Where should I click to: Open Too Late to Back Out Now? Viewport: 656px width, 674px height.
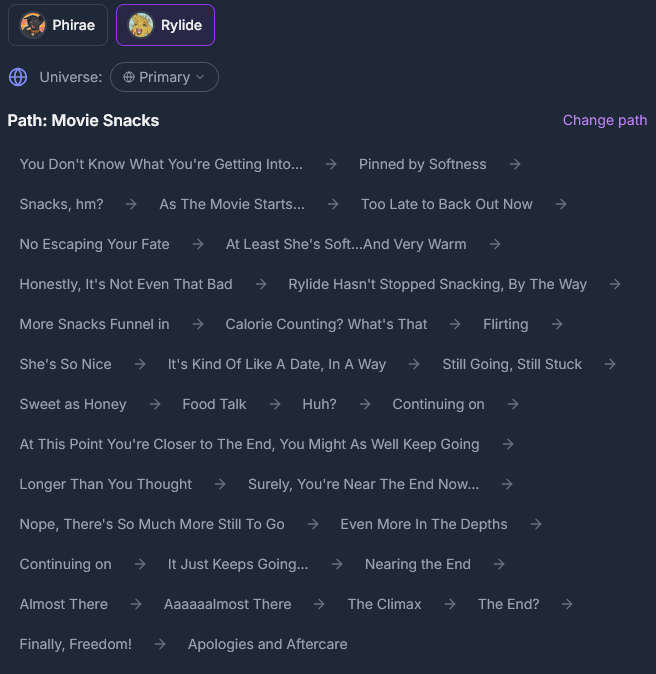446,204
